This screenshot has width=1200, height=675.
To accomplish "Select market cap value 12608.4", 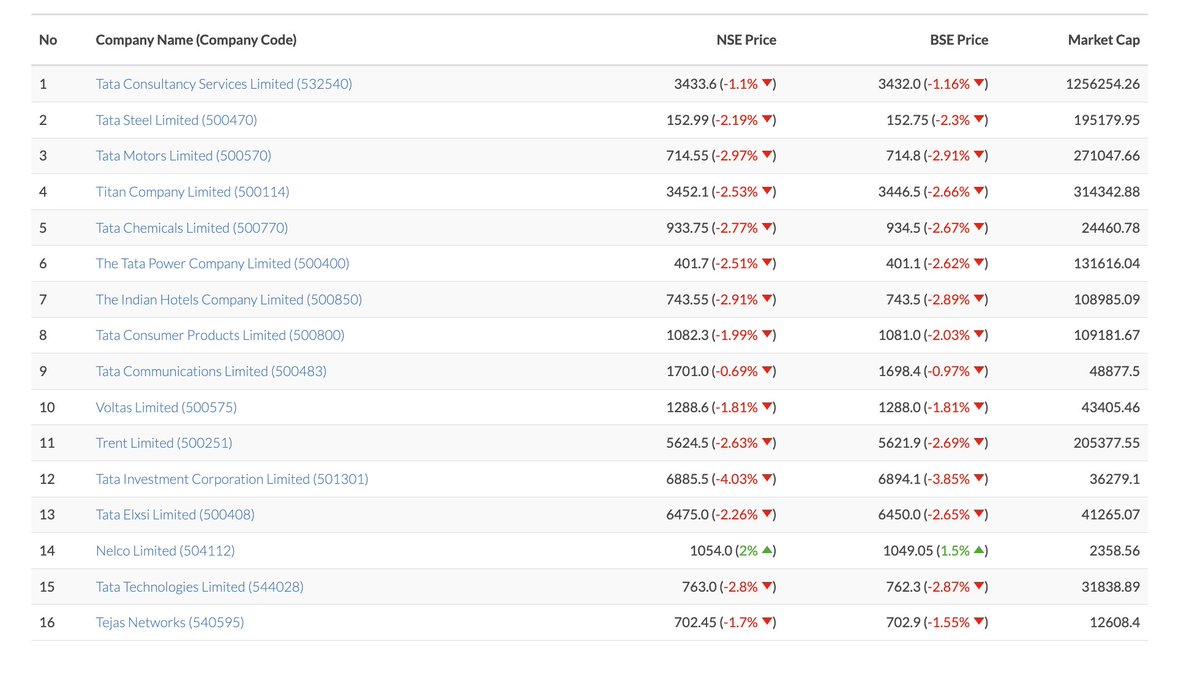I will point(1115,622).
